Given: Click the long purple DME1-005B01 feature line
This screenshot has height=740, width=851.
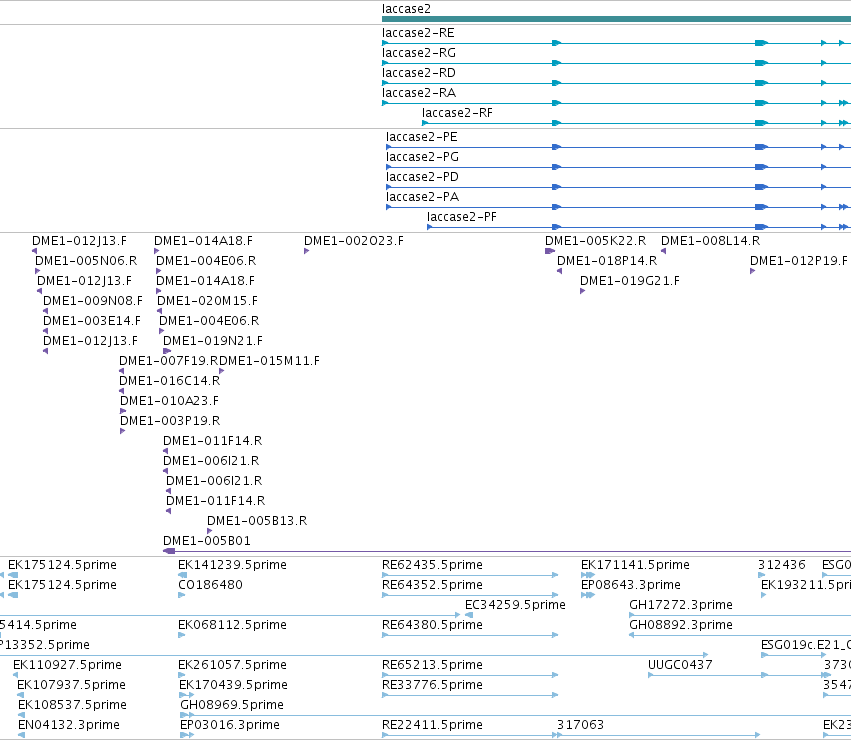Looking at the screenshot, I should point(507,552).
